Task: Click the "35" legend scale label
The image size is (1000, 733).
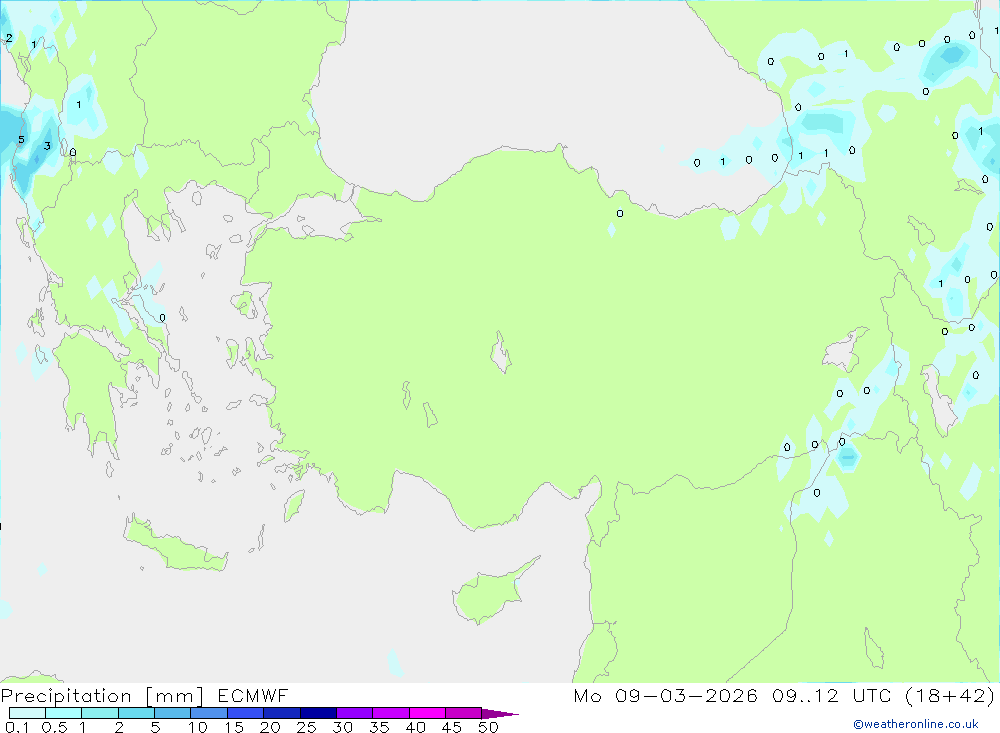Action: coord(379,727)
